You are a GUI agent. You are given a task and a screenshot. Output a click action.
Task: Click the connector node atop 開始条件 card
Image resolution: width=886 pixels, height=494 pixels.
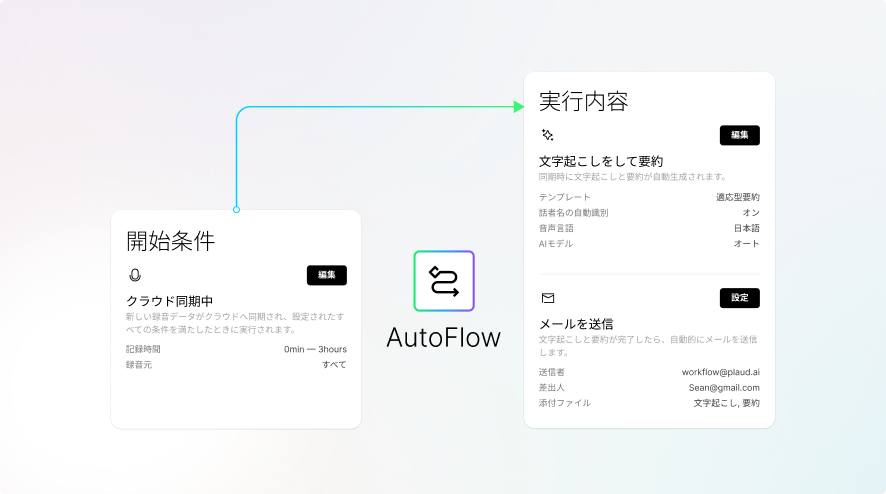coord(236,210)
